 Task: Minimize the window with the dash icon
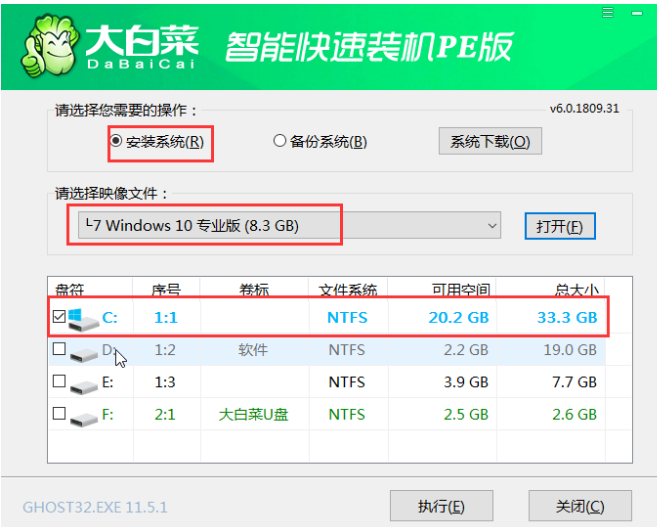(637, 13)
